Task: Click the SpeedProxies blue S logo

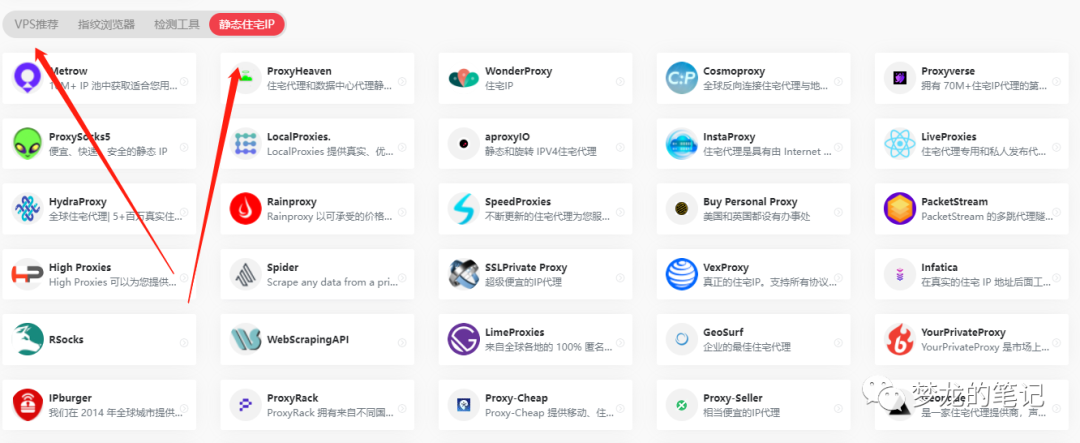Action: (x=464, y=209)
